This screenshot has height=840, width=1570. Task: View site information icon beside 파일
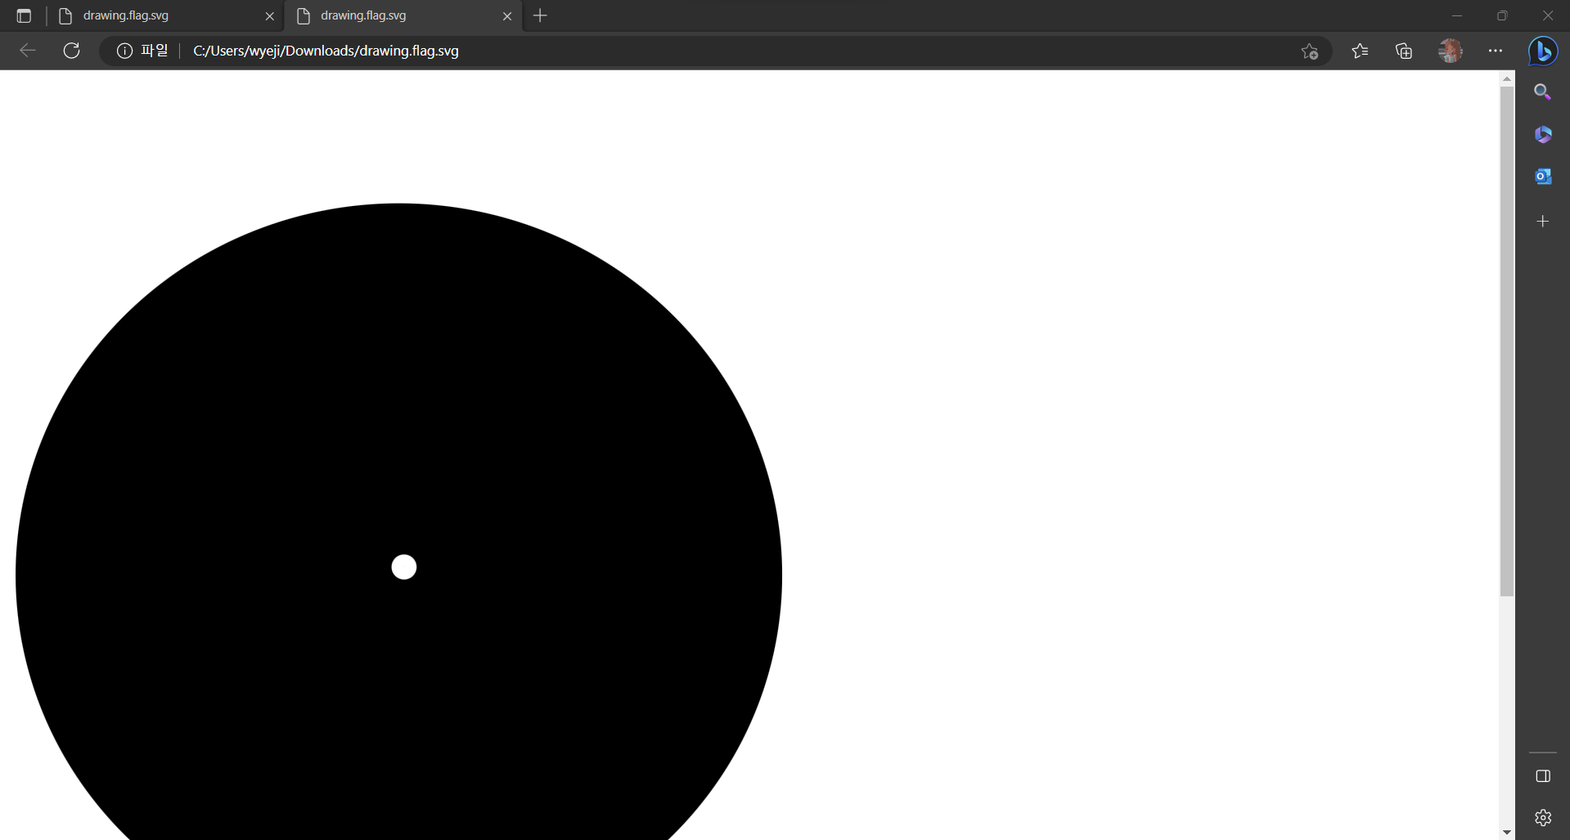point(124,51)
